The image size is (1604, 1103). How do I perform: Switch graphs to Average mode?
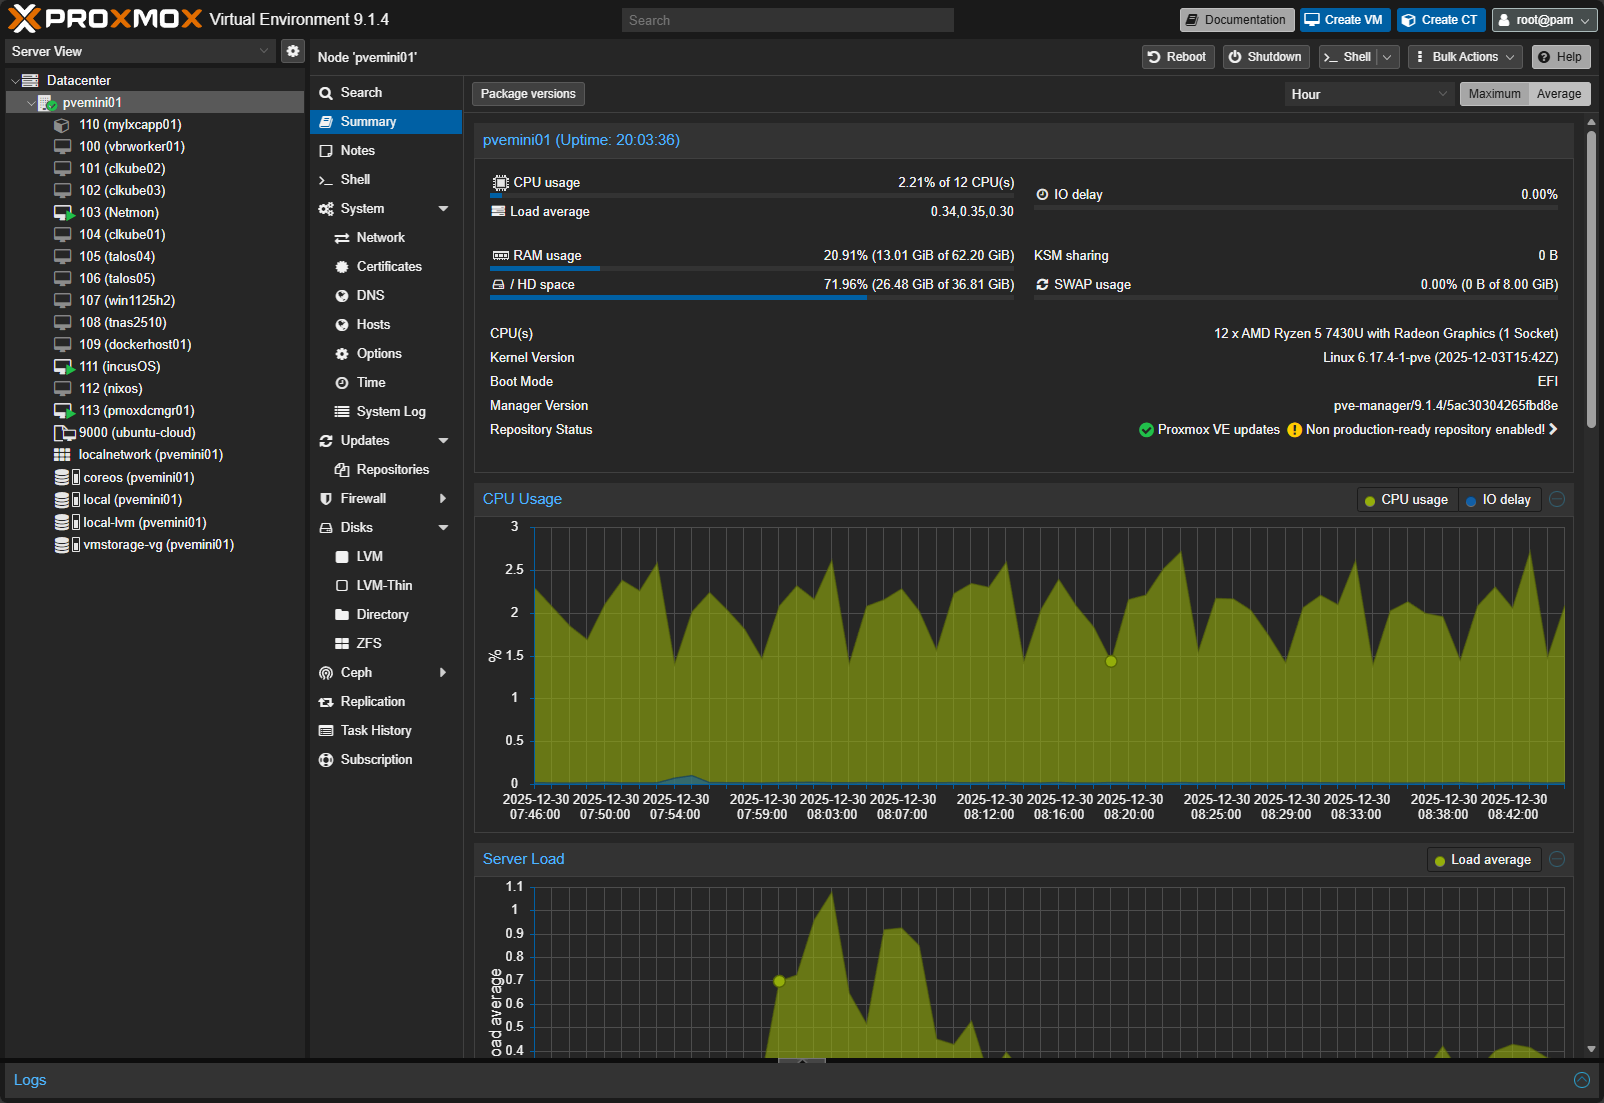(1558, 94)
